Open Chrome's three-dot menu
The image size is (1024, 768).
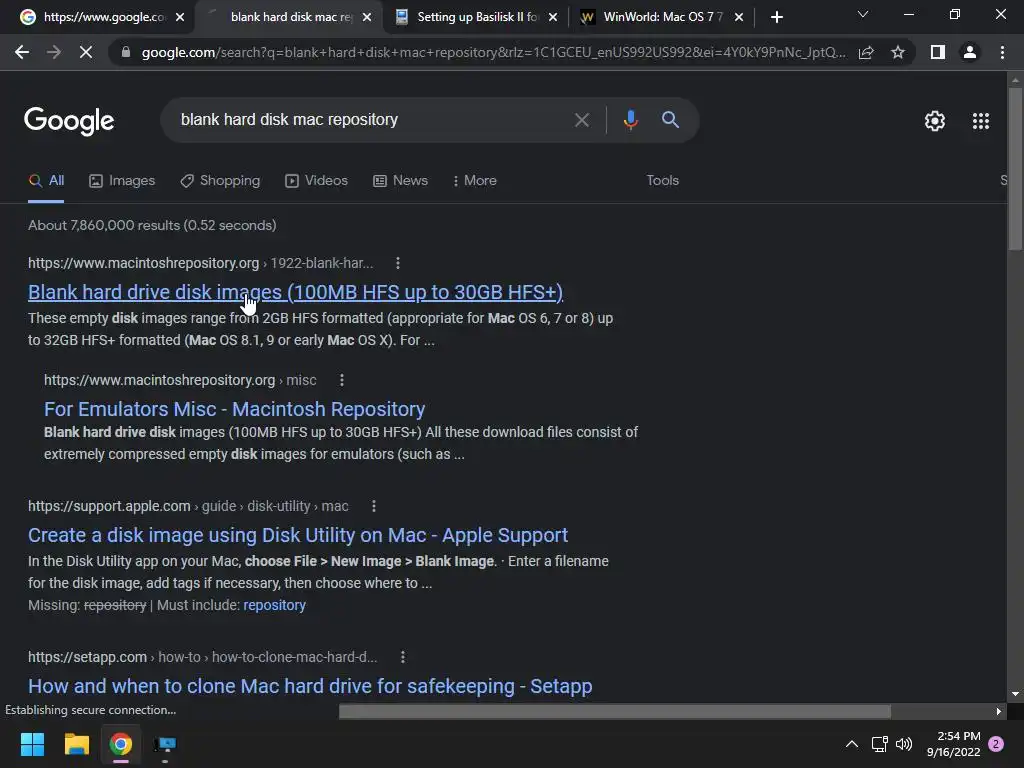[x=1002, y=52]
